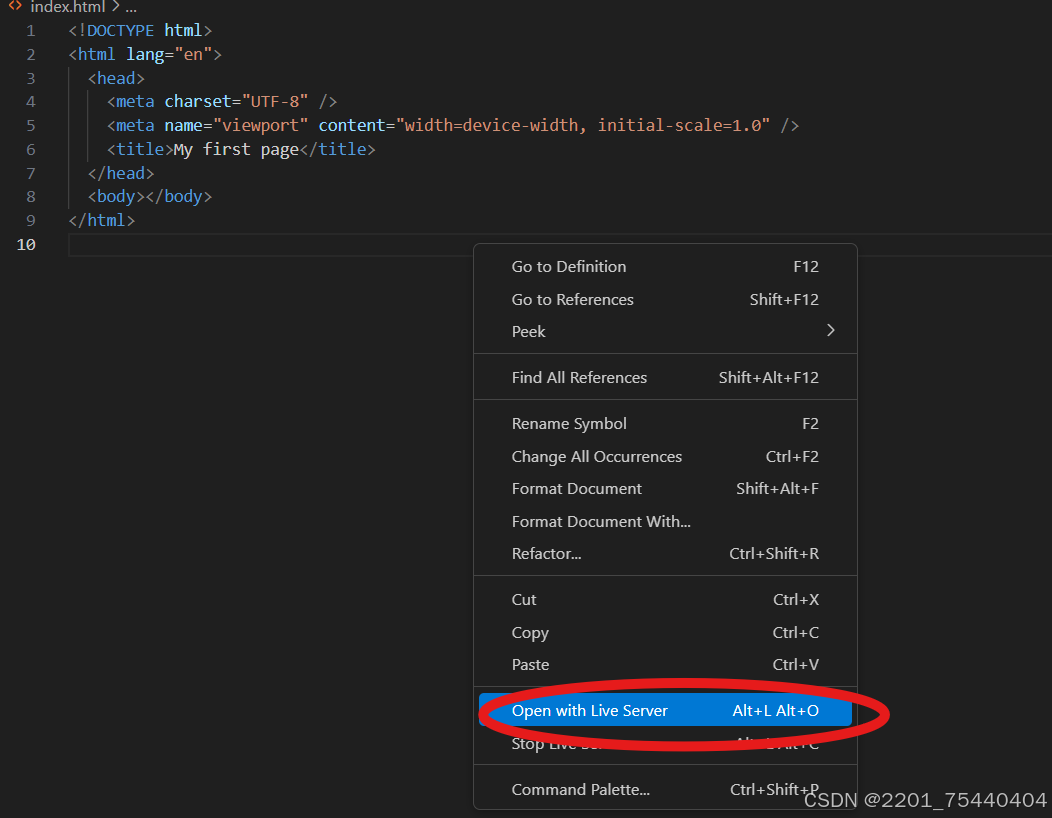Open Command Palette... from context menu
1052x818 pixels.
665,789
